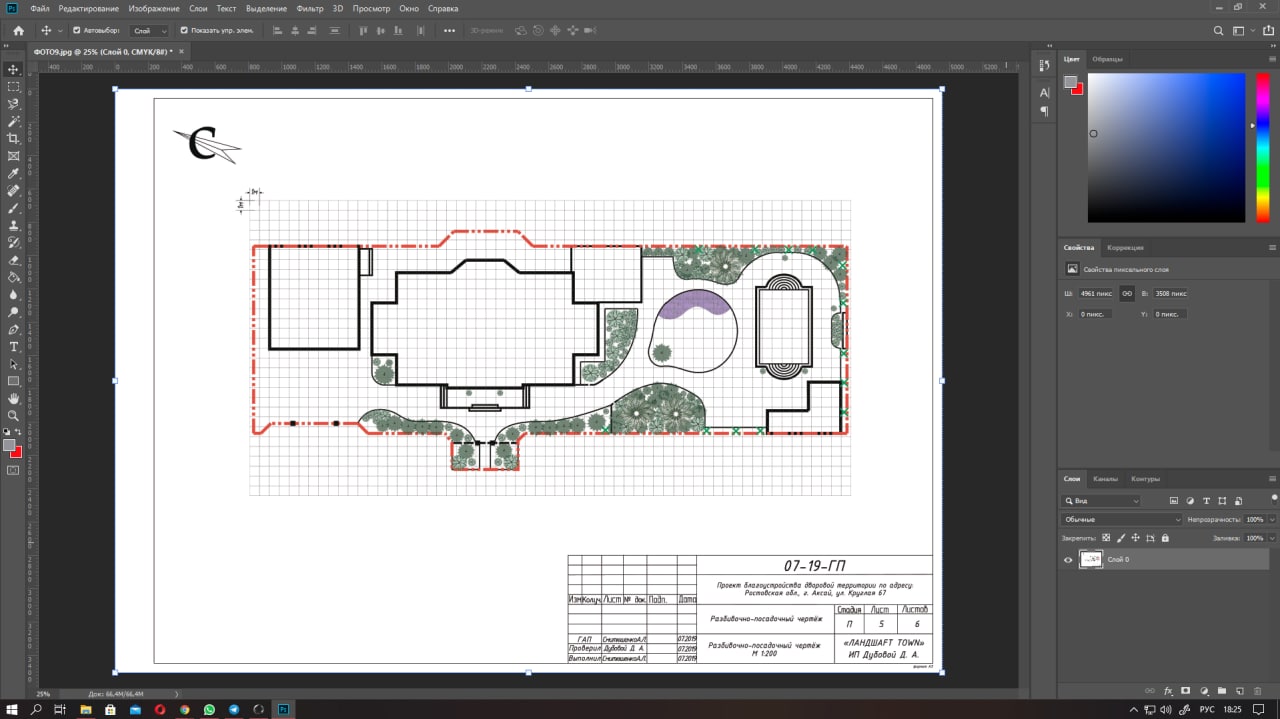Click inside the color picker field
The width and height of the screenshot is (1280, 719).
point(1166,147)
